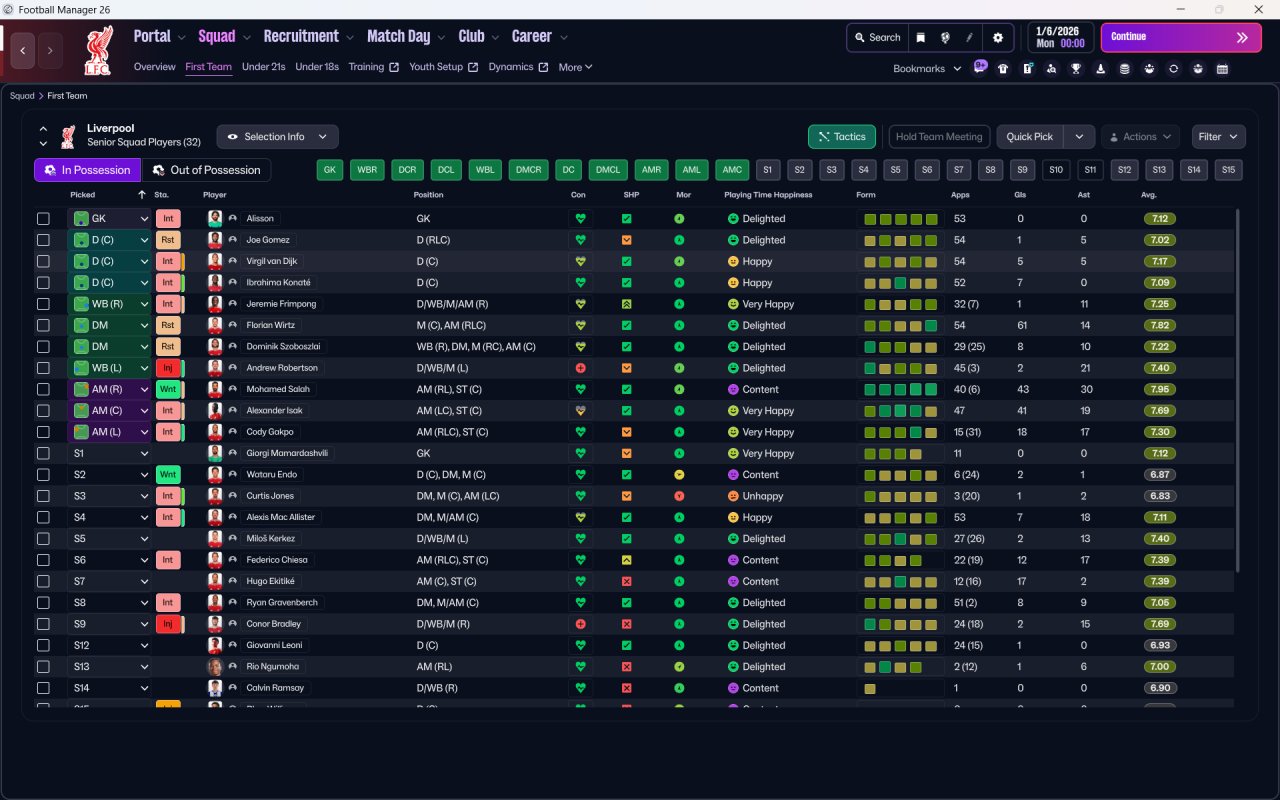Viewport: 1280px width, 800px height.
Task: Click Florian Wirtz's 7.82 average rating pill
Action: tap(1160, 325)
